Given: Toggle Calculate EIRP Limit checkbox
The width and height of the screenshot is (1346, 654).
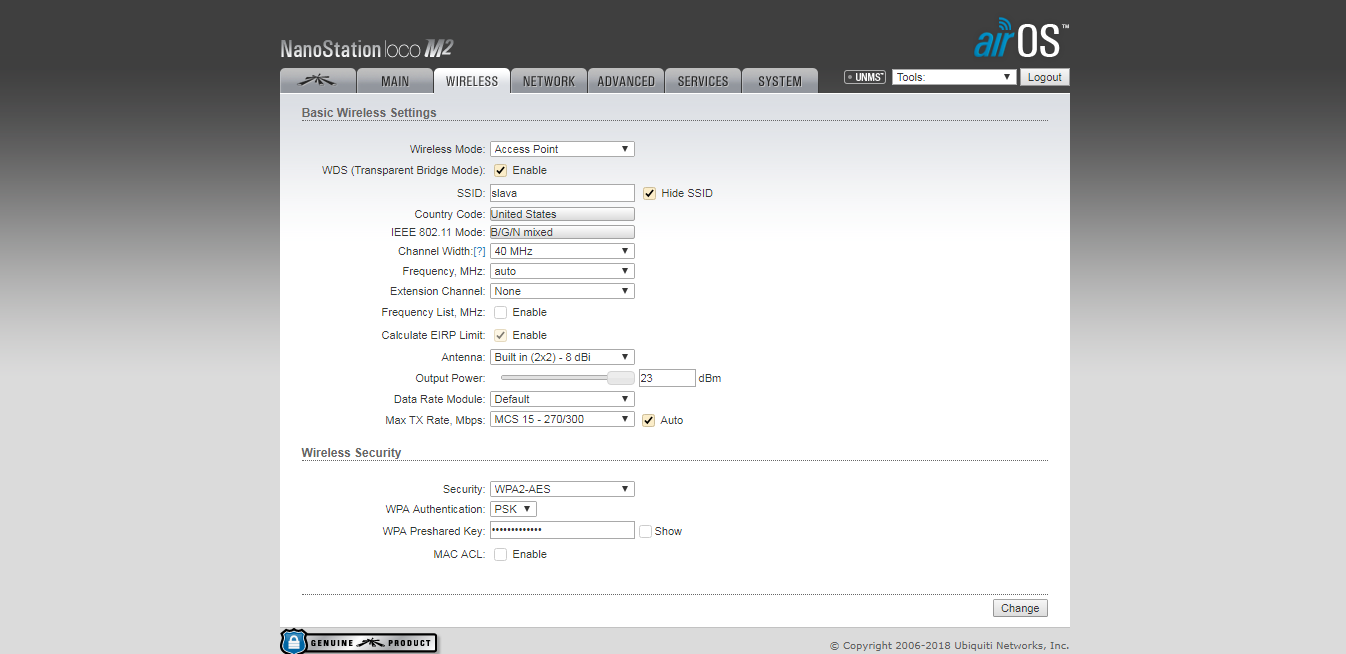Looking at the screenshot, I should 501,335.
